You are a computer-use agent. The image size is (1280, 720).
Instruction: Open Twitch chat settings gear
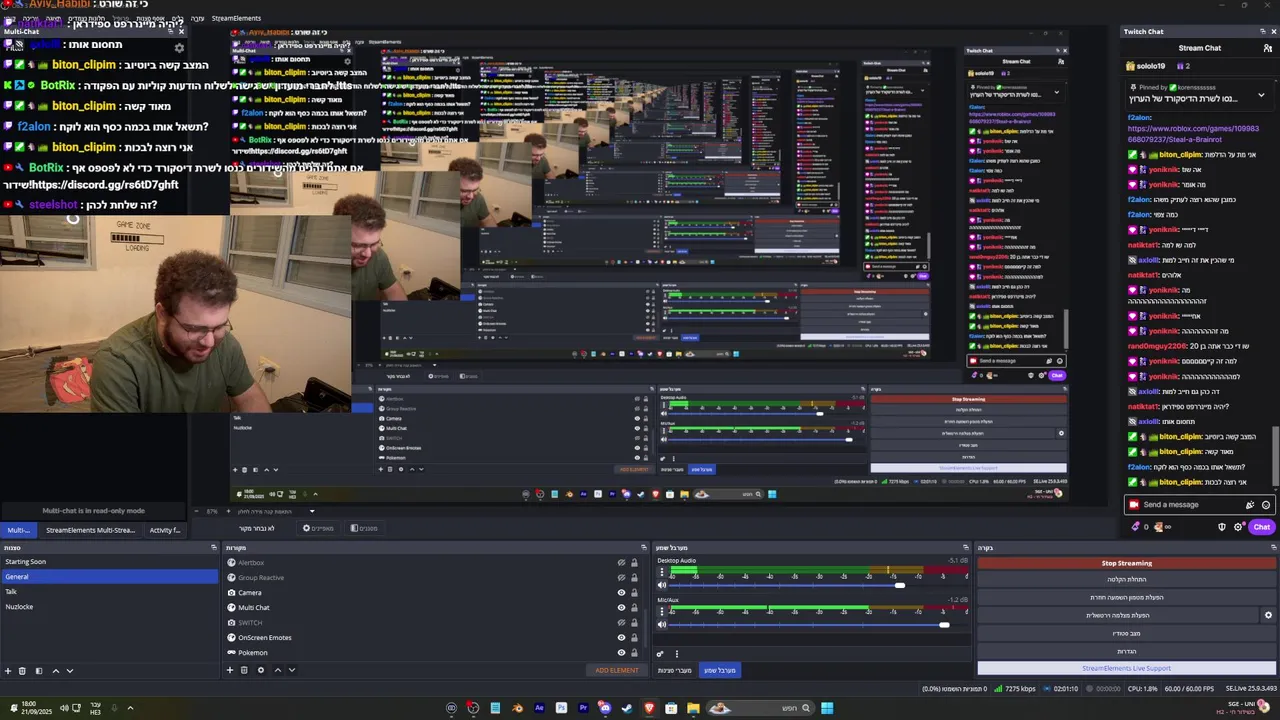(x=1239, y=527)
